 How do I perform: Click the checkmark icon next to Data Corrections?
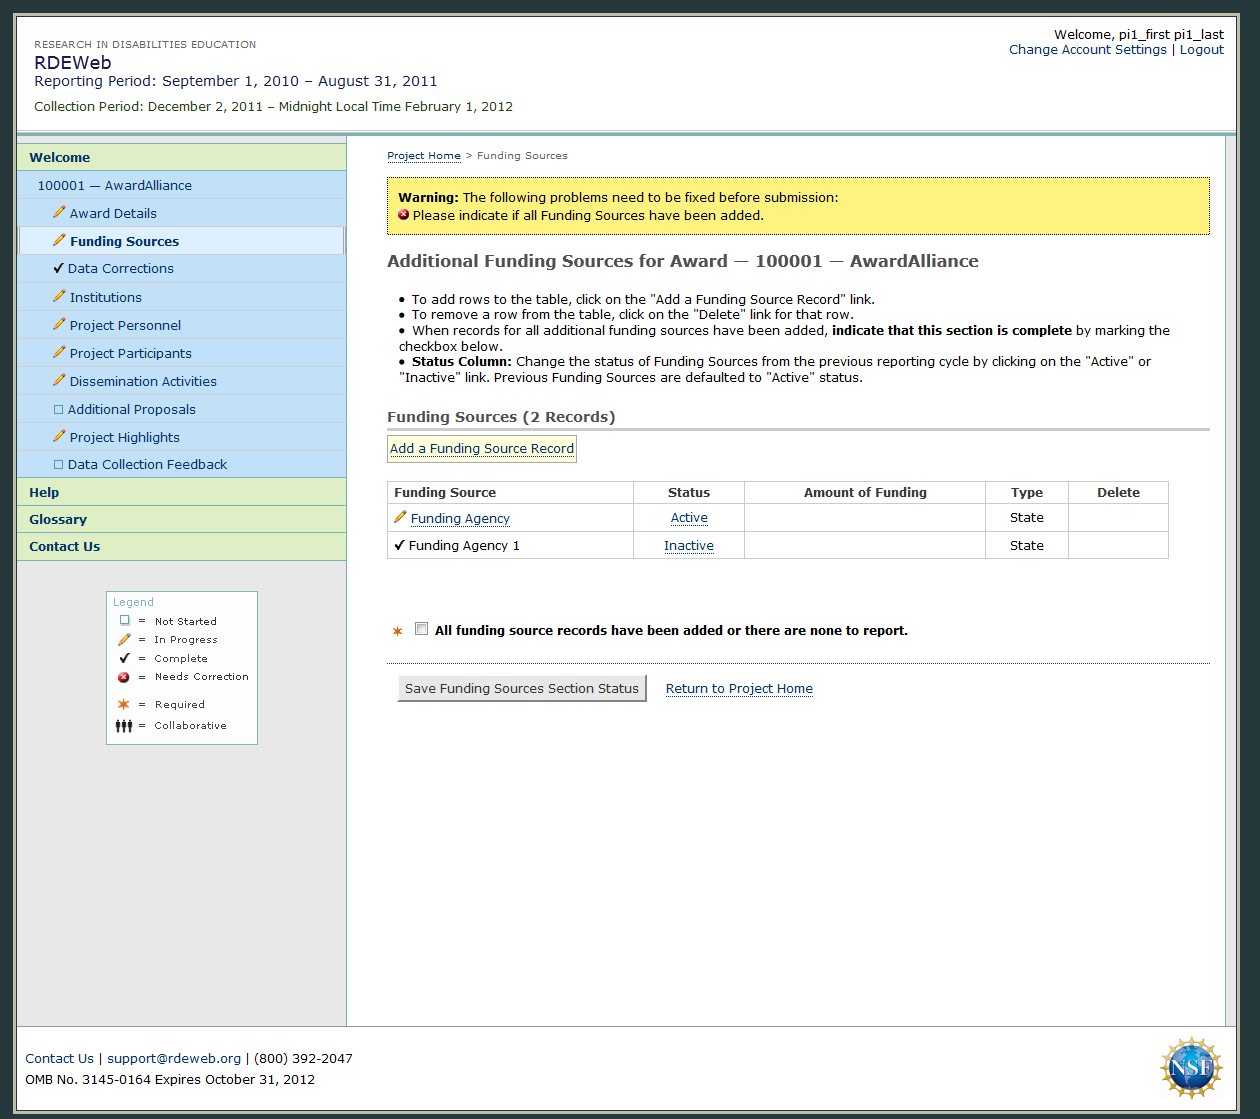(58, 268)
